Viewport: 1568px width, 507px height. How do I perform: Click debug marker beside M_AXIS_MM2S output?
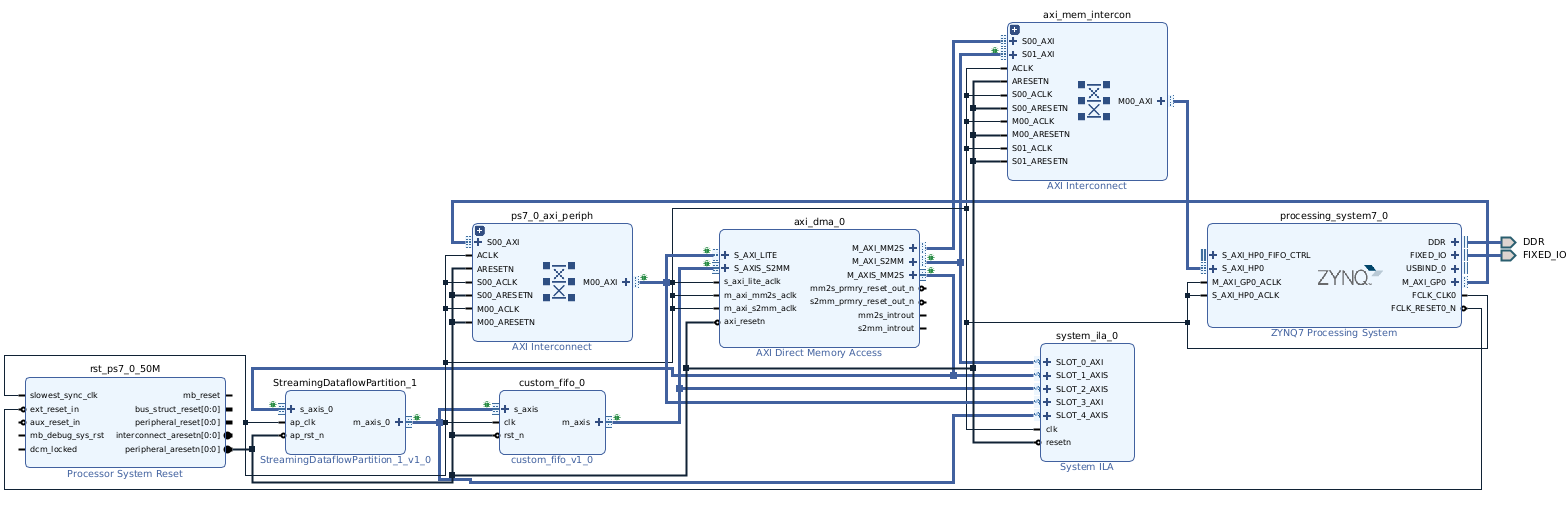(x=931, y=271)
